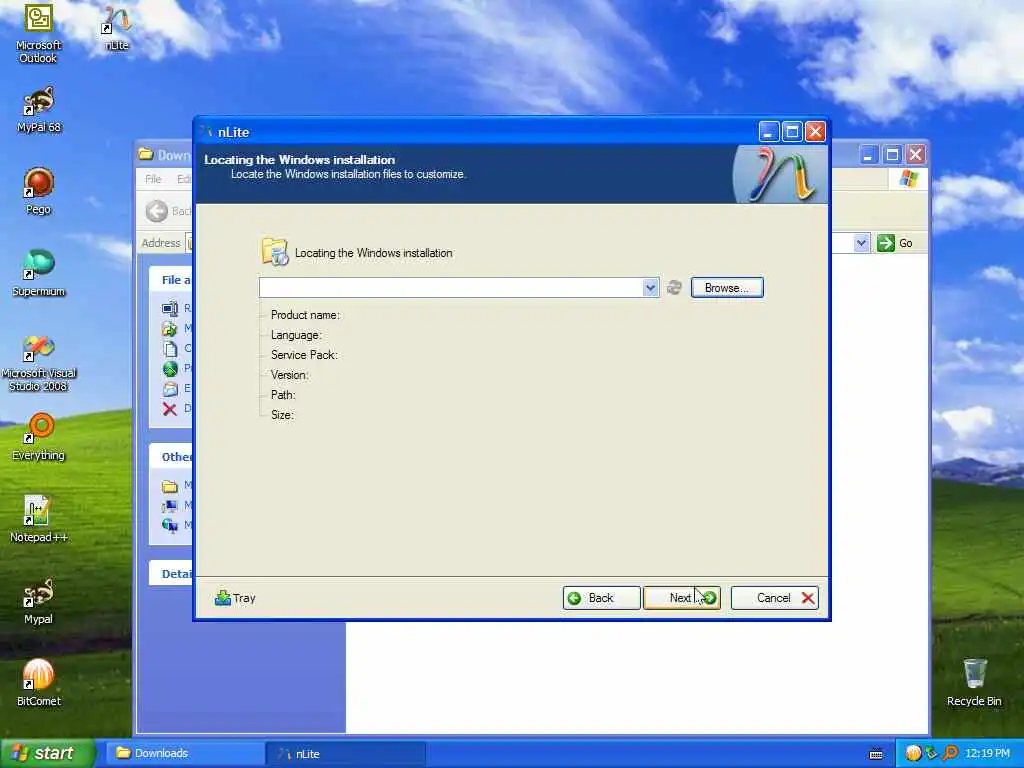
Task: Minimize the Downloads window
Action: [869, 155]
